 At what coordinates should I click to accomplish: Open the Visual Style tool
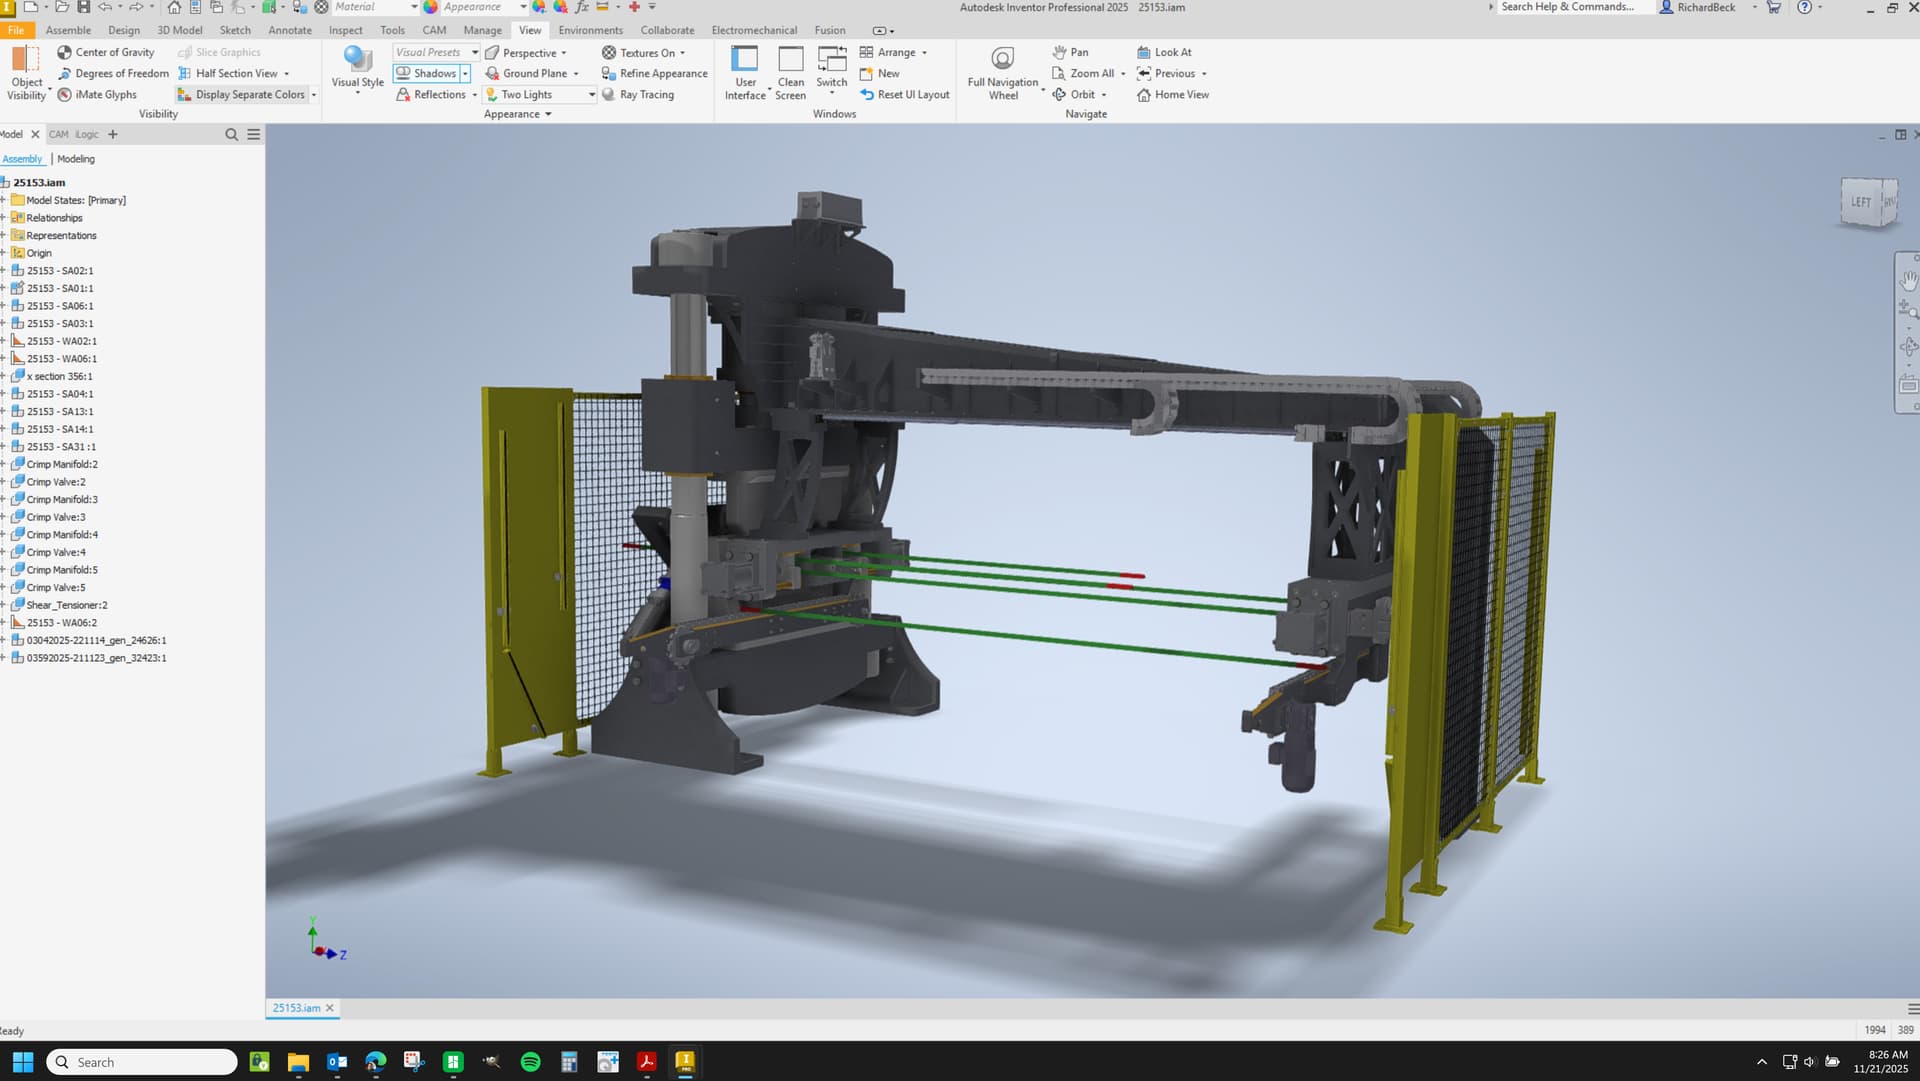click(357, 60)
